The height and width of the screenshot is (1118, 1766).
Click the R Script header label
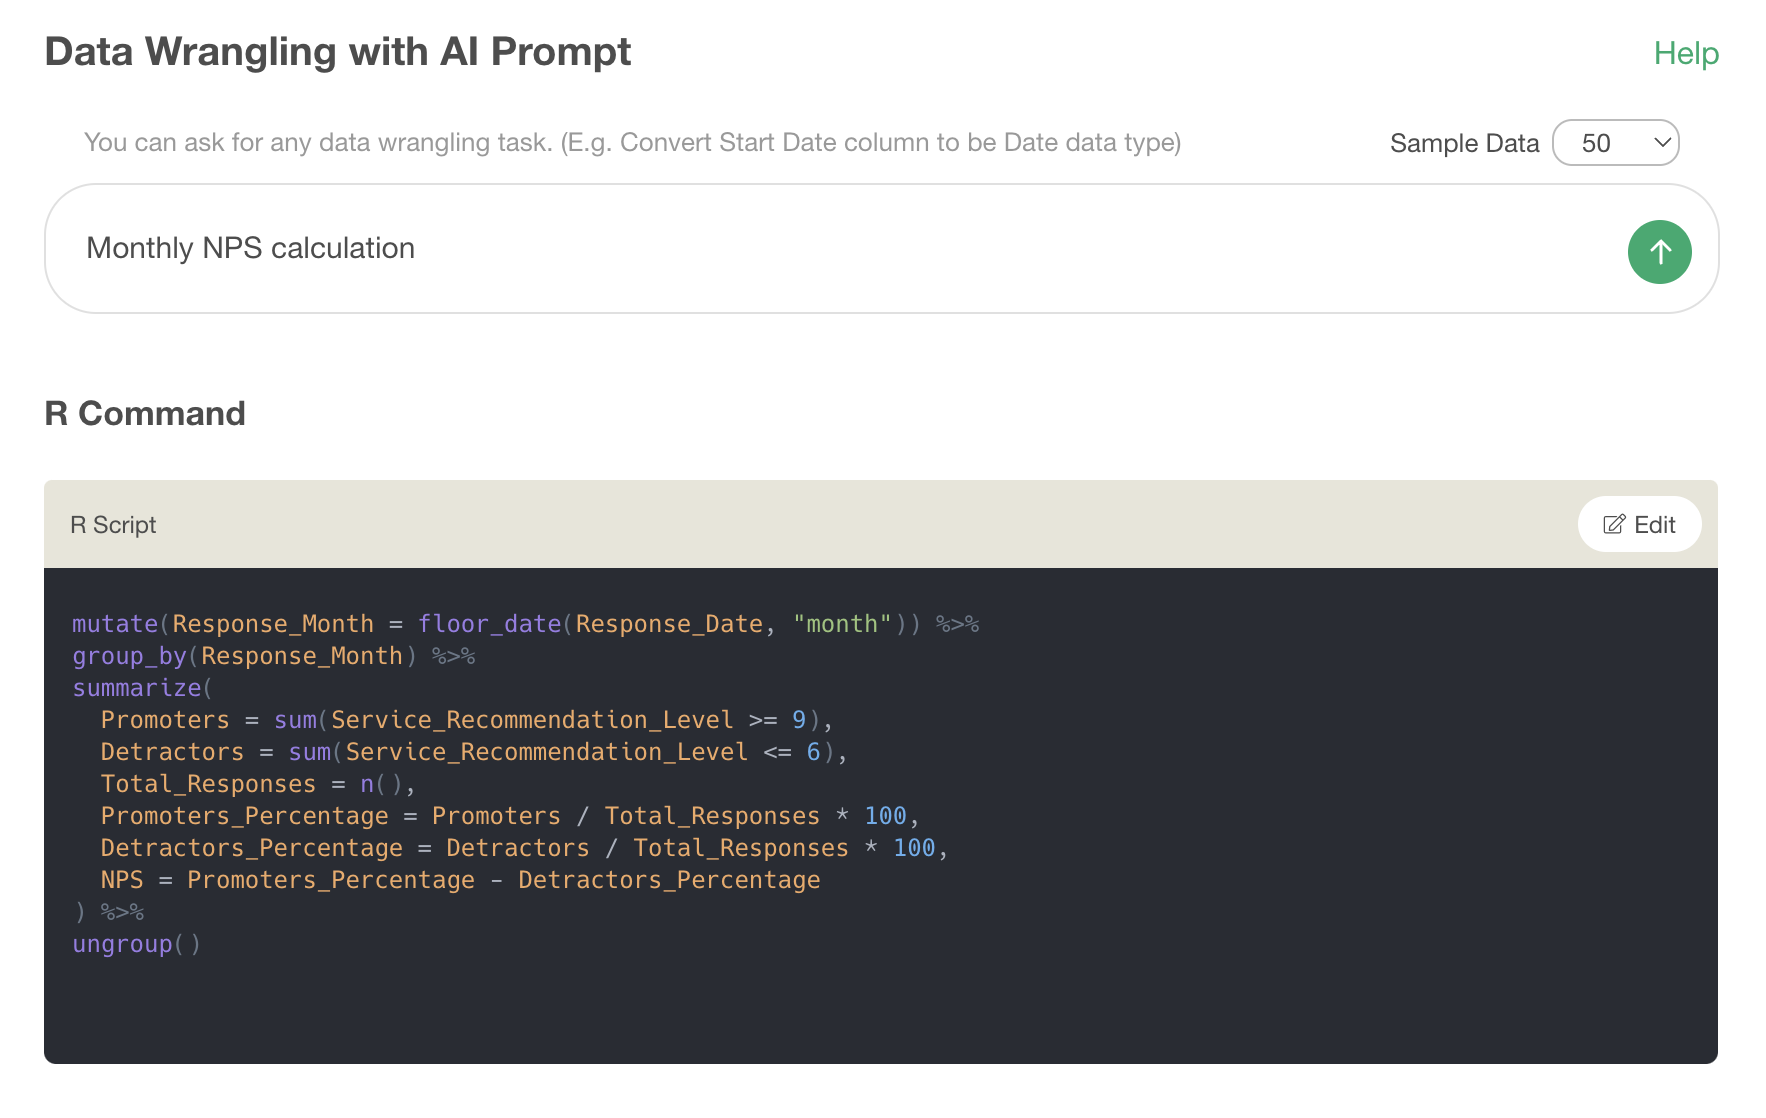[113, 525]
